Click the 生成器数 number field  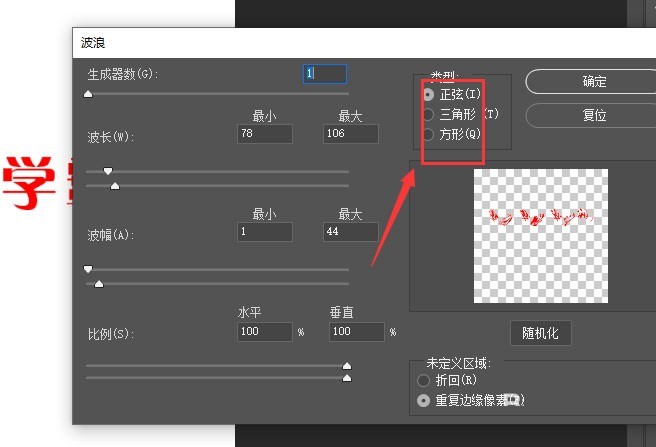(325, 74)
